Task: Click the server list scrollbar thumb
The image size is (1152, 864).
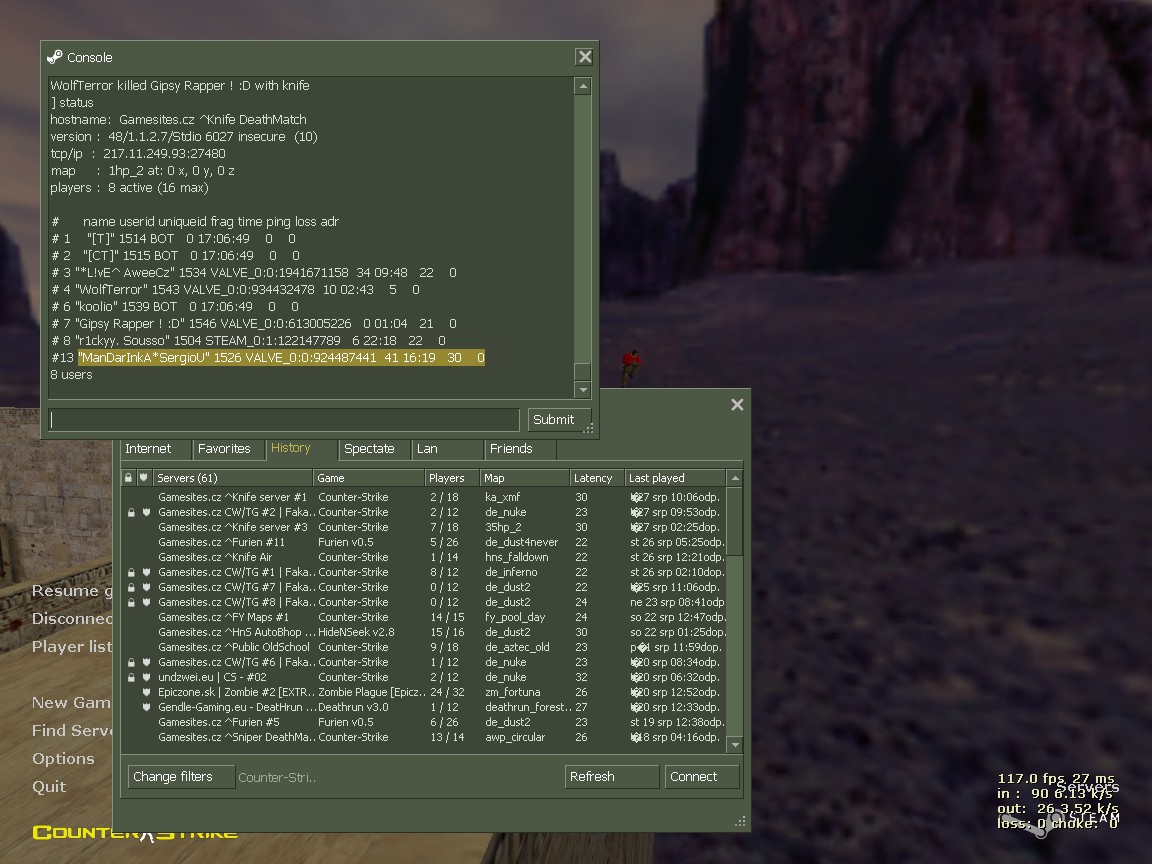Action: [x=735, y=522]
